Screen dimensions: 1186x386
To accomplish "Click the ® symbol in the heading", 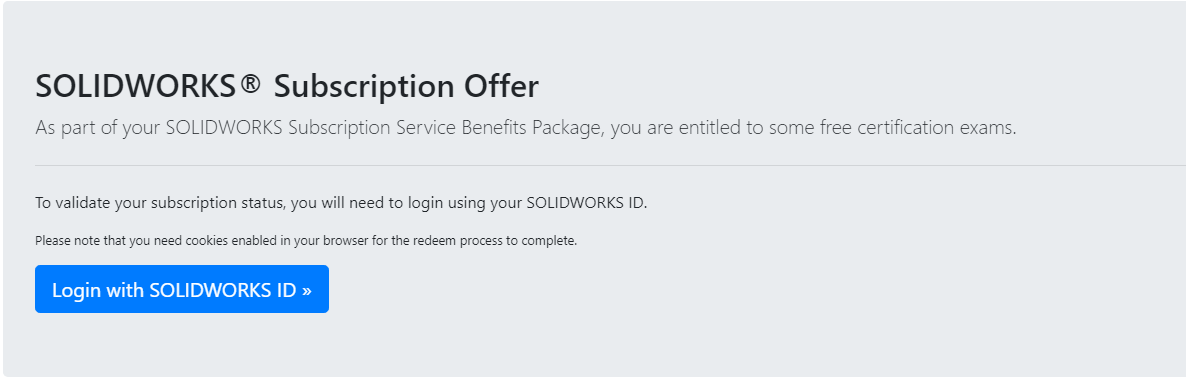I will tap(250, 85).
